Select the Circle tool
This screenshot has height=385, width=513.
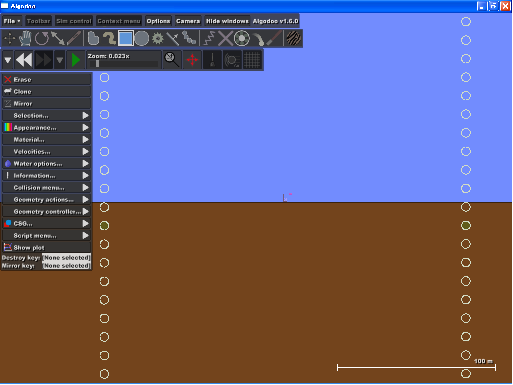pos(142,38)
